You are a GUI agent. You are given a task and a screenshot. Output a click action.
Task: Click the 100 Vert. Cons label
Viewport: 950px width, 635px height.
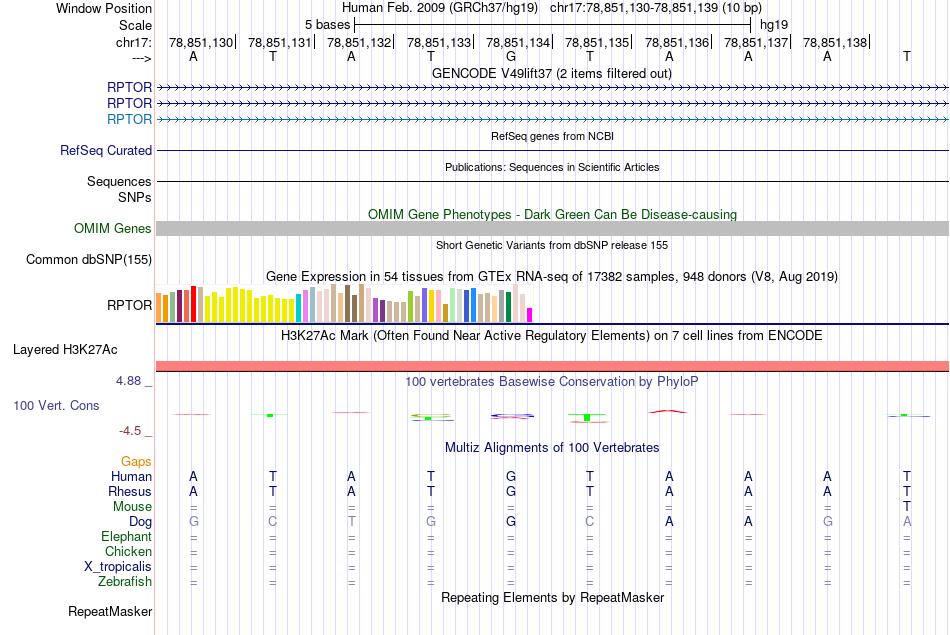coord(56,406)
